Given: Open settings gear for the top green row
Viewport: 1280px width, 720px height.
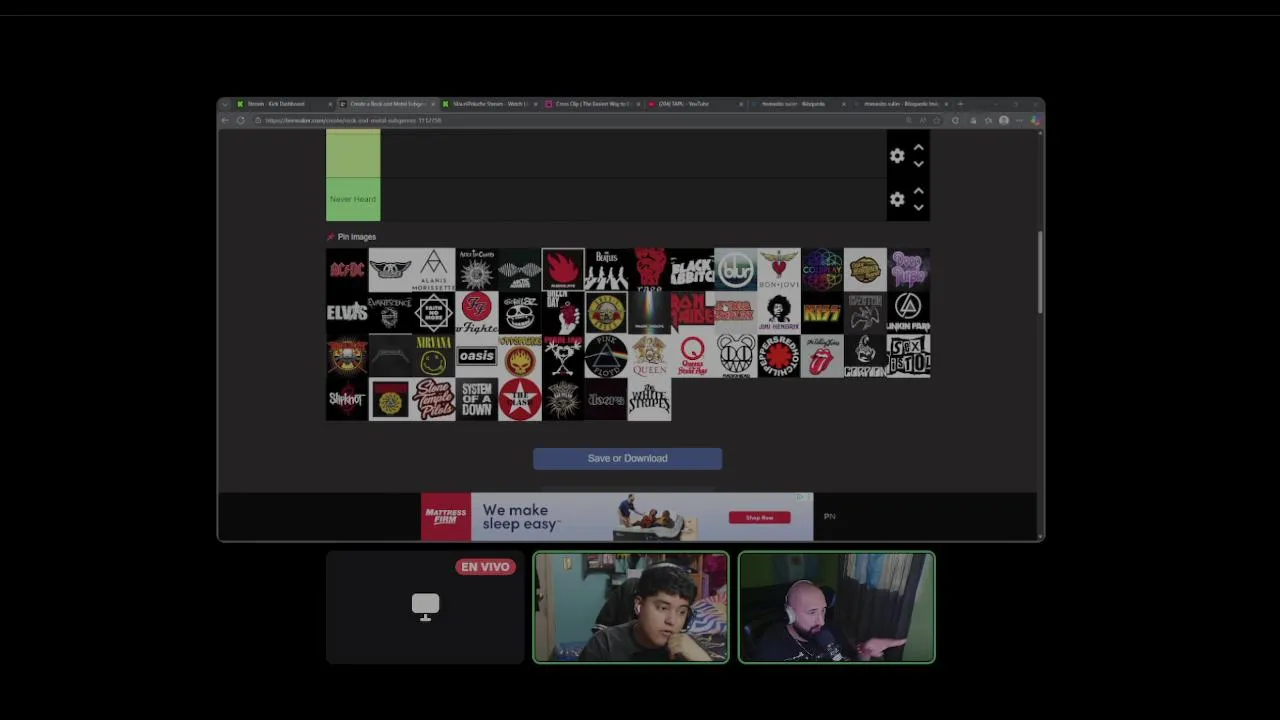Looking at the screenshot, I should [897, 156].
